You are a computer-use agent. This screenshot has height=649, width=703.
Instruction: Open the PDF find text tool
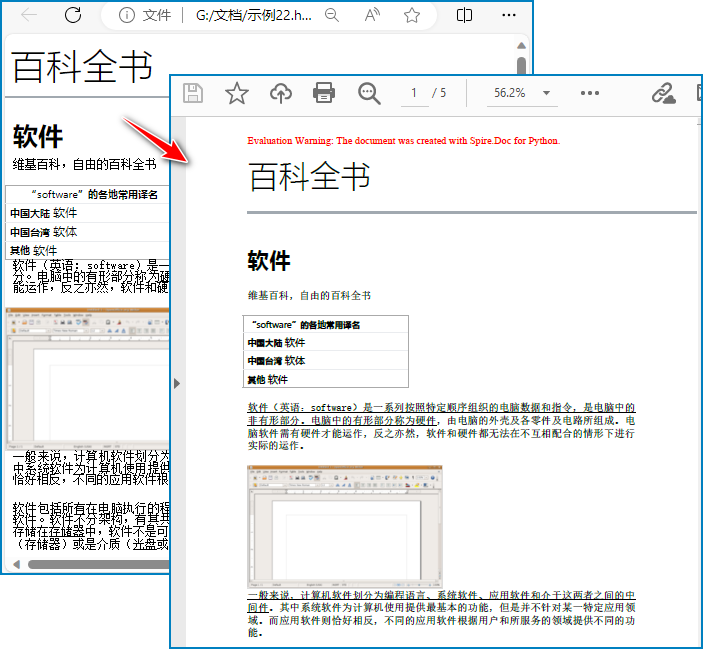tap(369, 93)
